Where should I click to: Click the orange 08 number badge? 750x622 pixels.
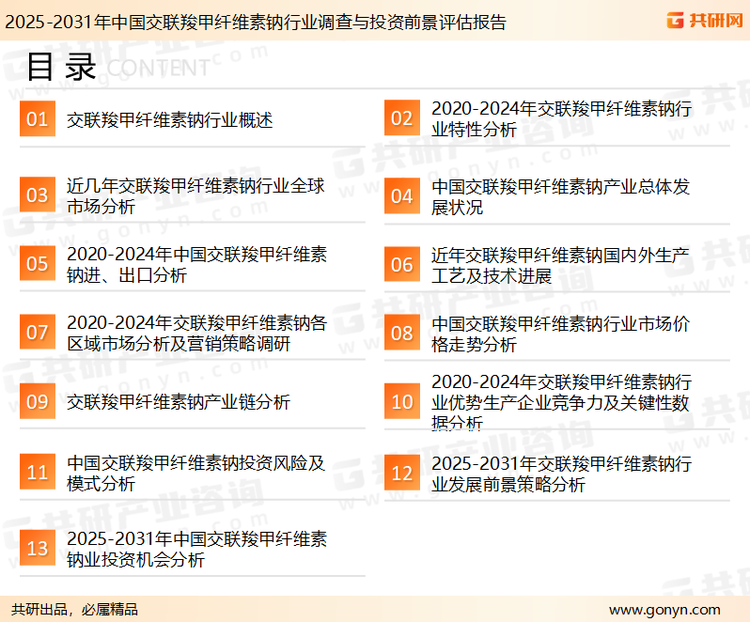click(402, 333)
